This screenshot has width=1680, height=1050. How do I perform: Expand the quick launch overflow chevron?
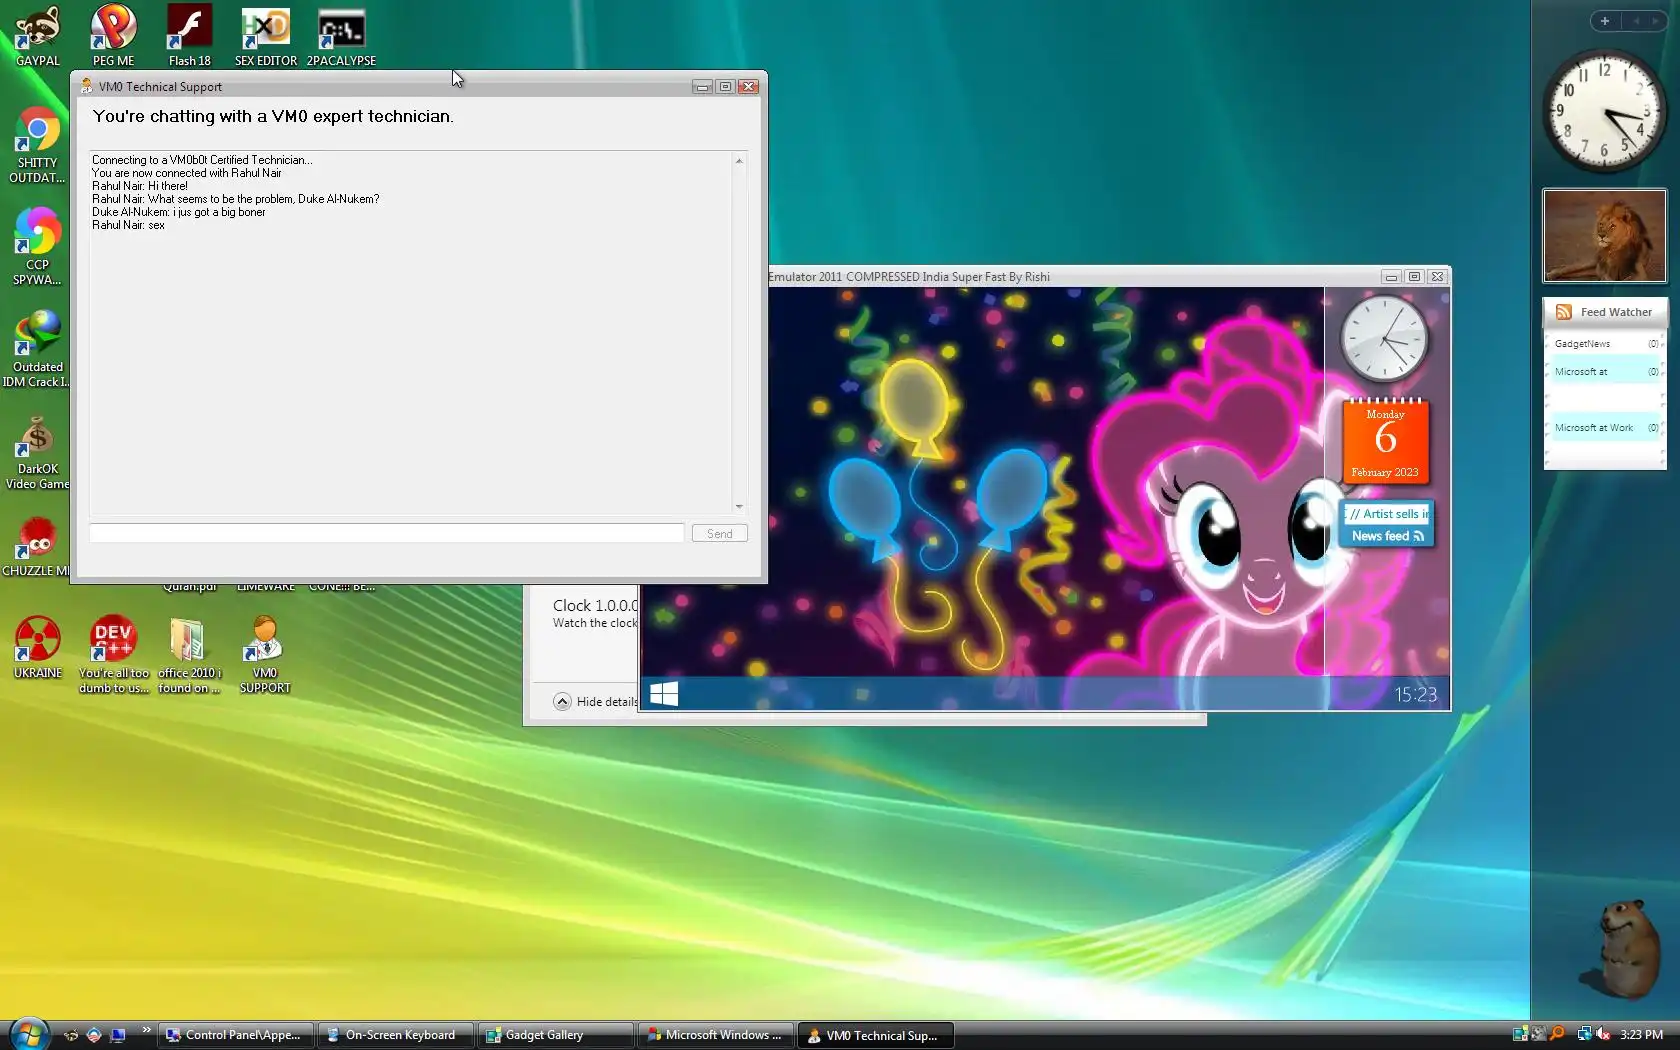(x=146, y=1030)
